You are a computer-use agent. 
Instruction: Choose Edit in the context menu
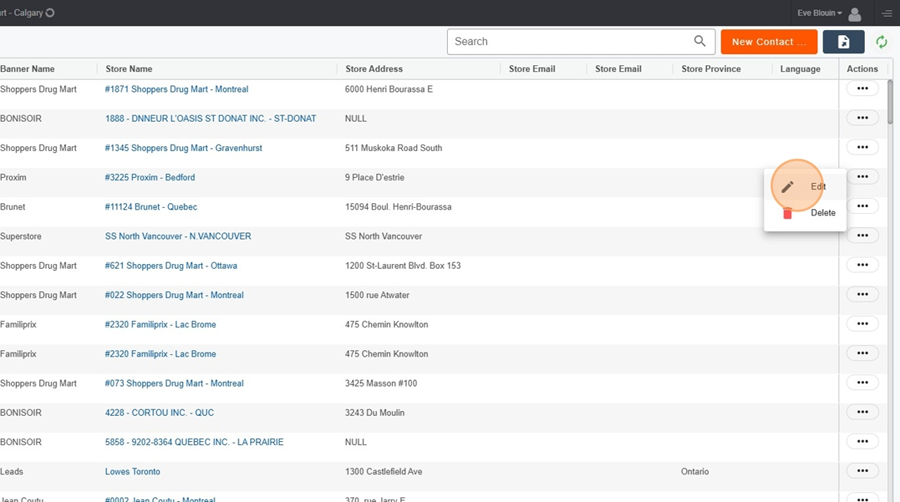[x=805, y=186]
